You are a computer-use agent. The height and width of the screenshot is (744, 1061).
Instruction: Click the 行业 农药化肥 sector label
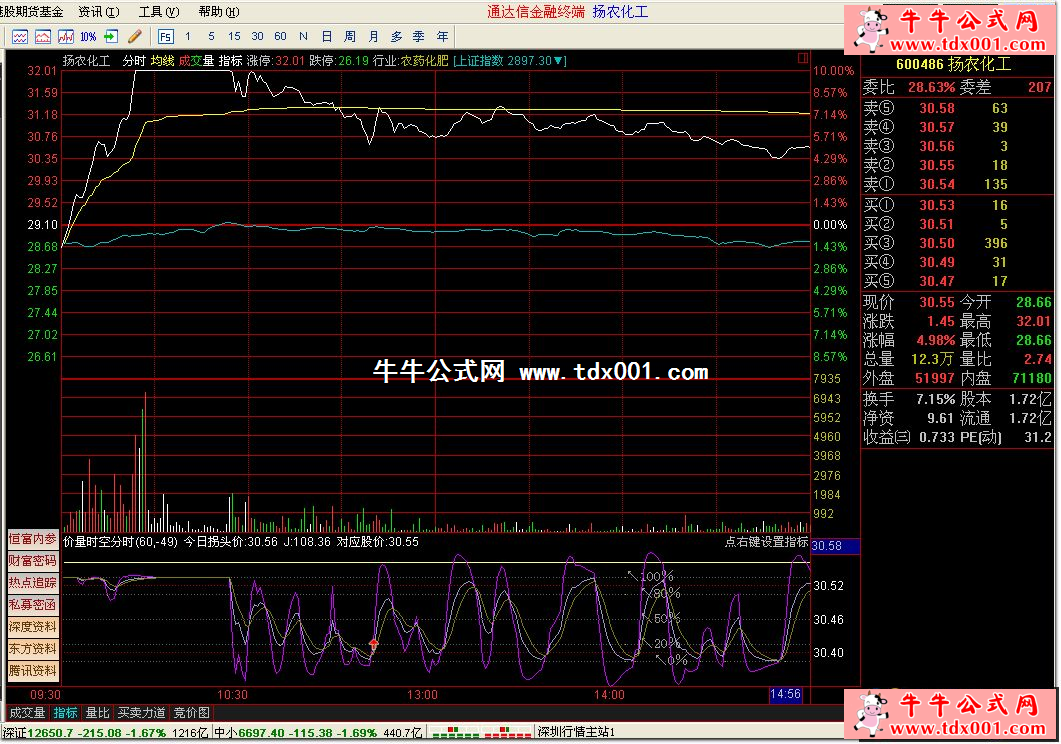[x=411, y=61]
